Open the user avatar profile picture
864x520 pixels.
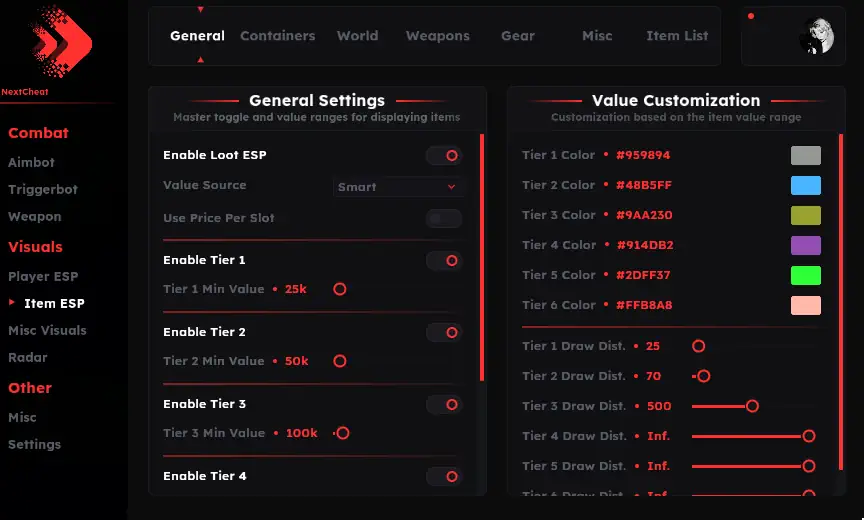point(817,36)
